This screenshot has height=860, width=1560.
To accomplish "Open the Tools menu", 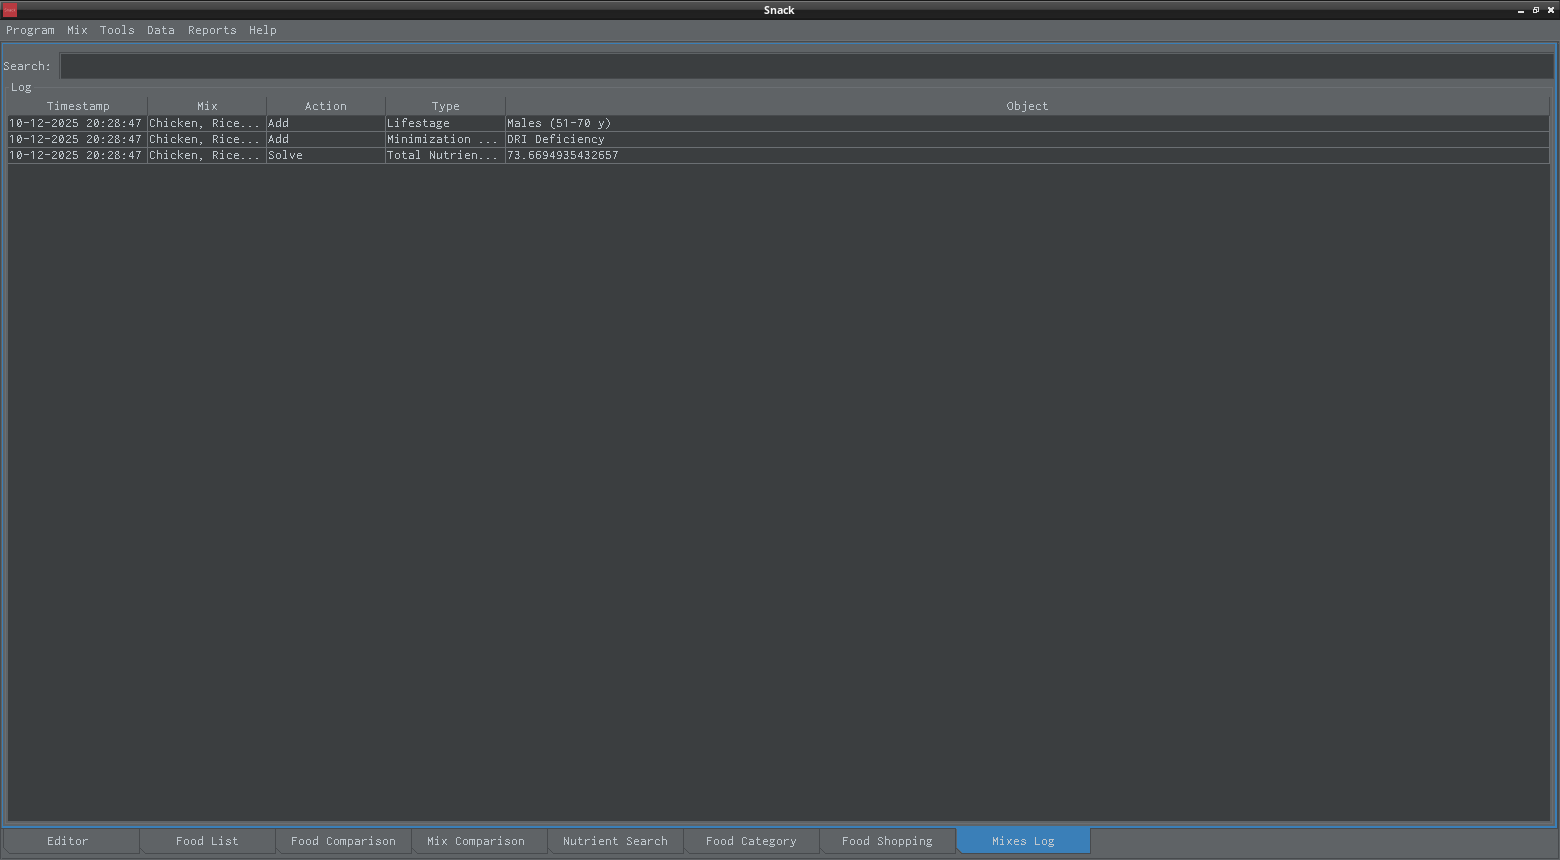I will [117, 30].
